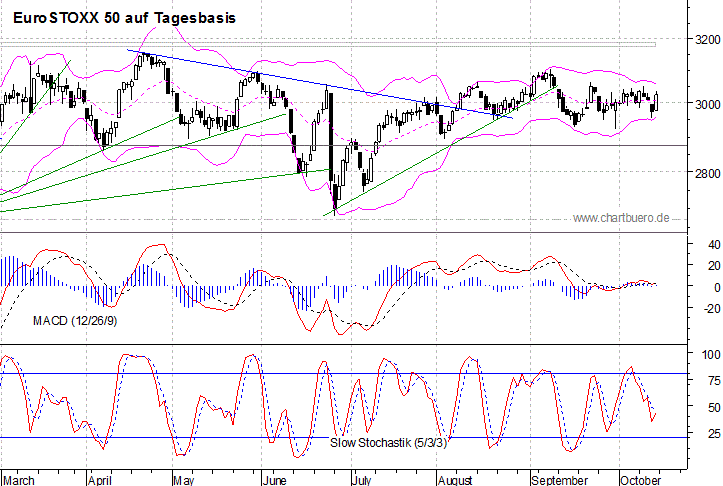
Task: Click the 'October' month label
Action: [x=640, y=480]
